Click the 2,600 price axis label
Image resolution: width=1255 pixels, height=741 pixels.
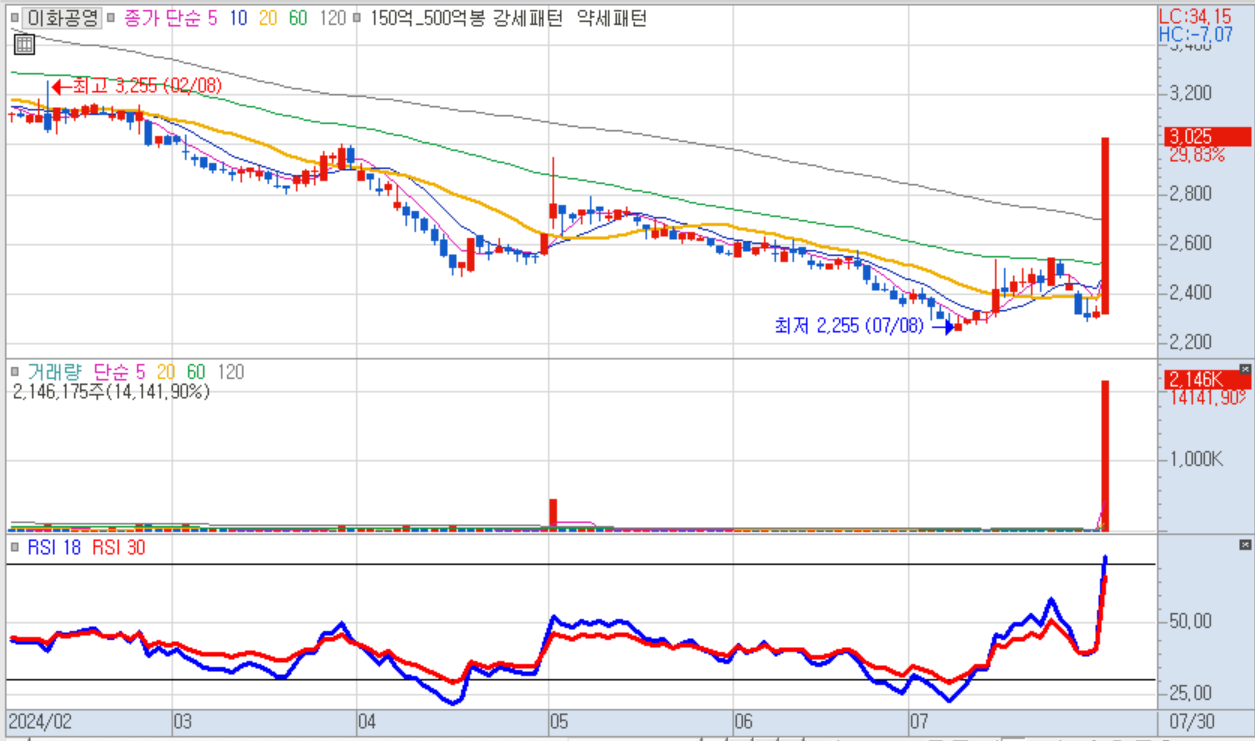(1190, 243)
